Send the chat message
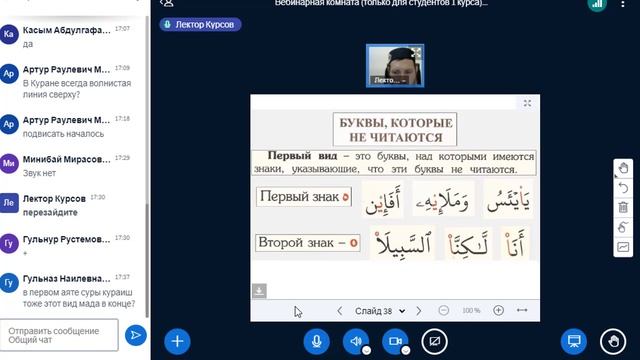640x360 pixels. pos(136,336)
